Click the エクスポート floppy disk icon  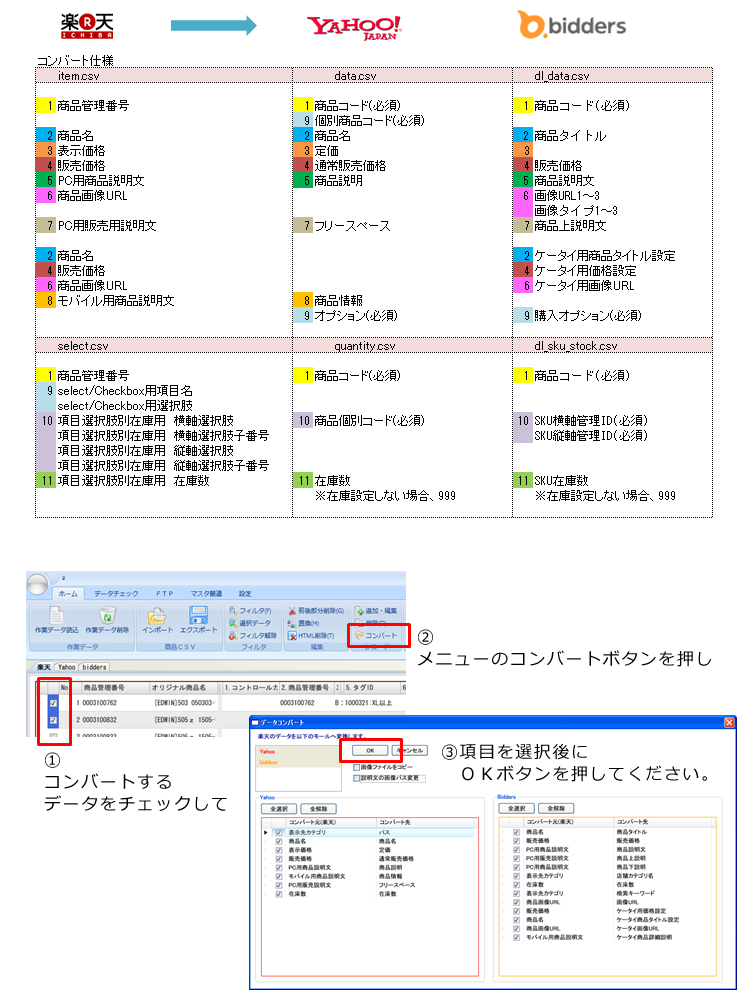click(198, 615)
